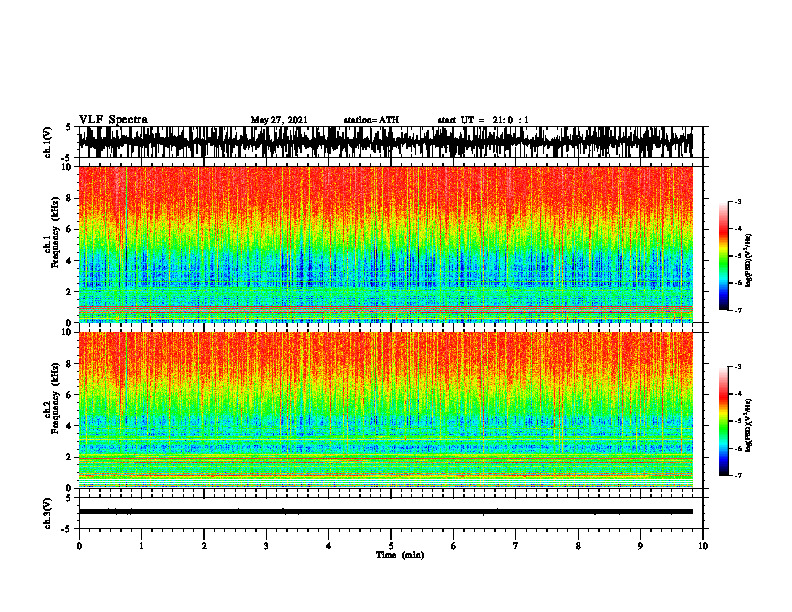The image size is (792, 612).
Task: Click the "ch.3(V)" axis label
Action: coord(47,514)
